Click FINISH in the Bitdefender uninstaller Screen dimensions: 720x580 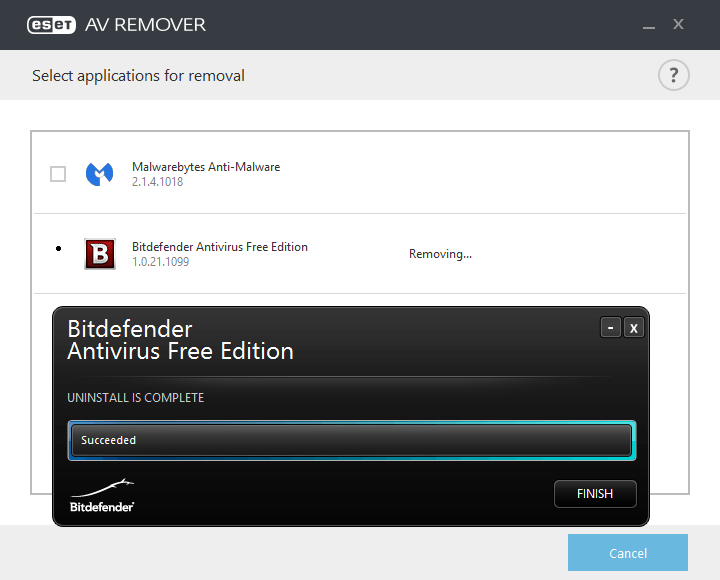595,494
